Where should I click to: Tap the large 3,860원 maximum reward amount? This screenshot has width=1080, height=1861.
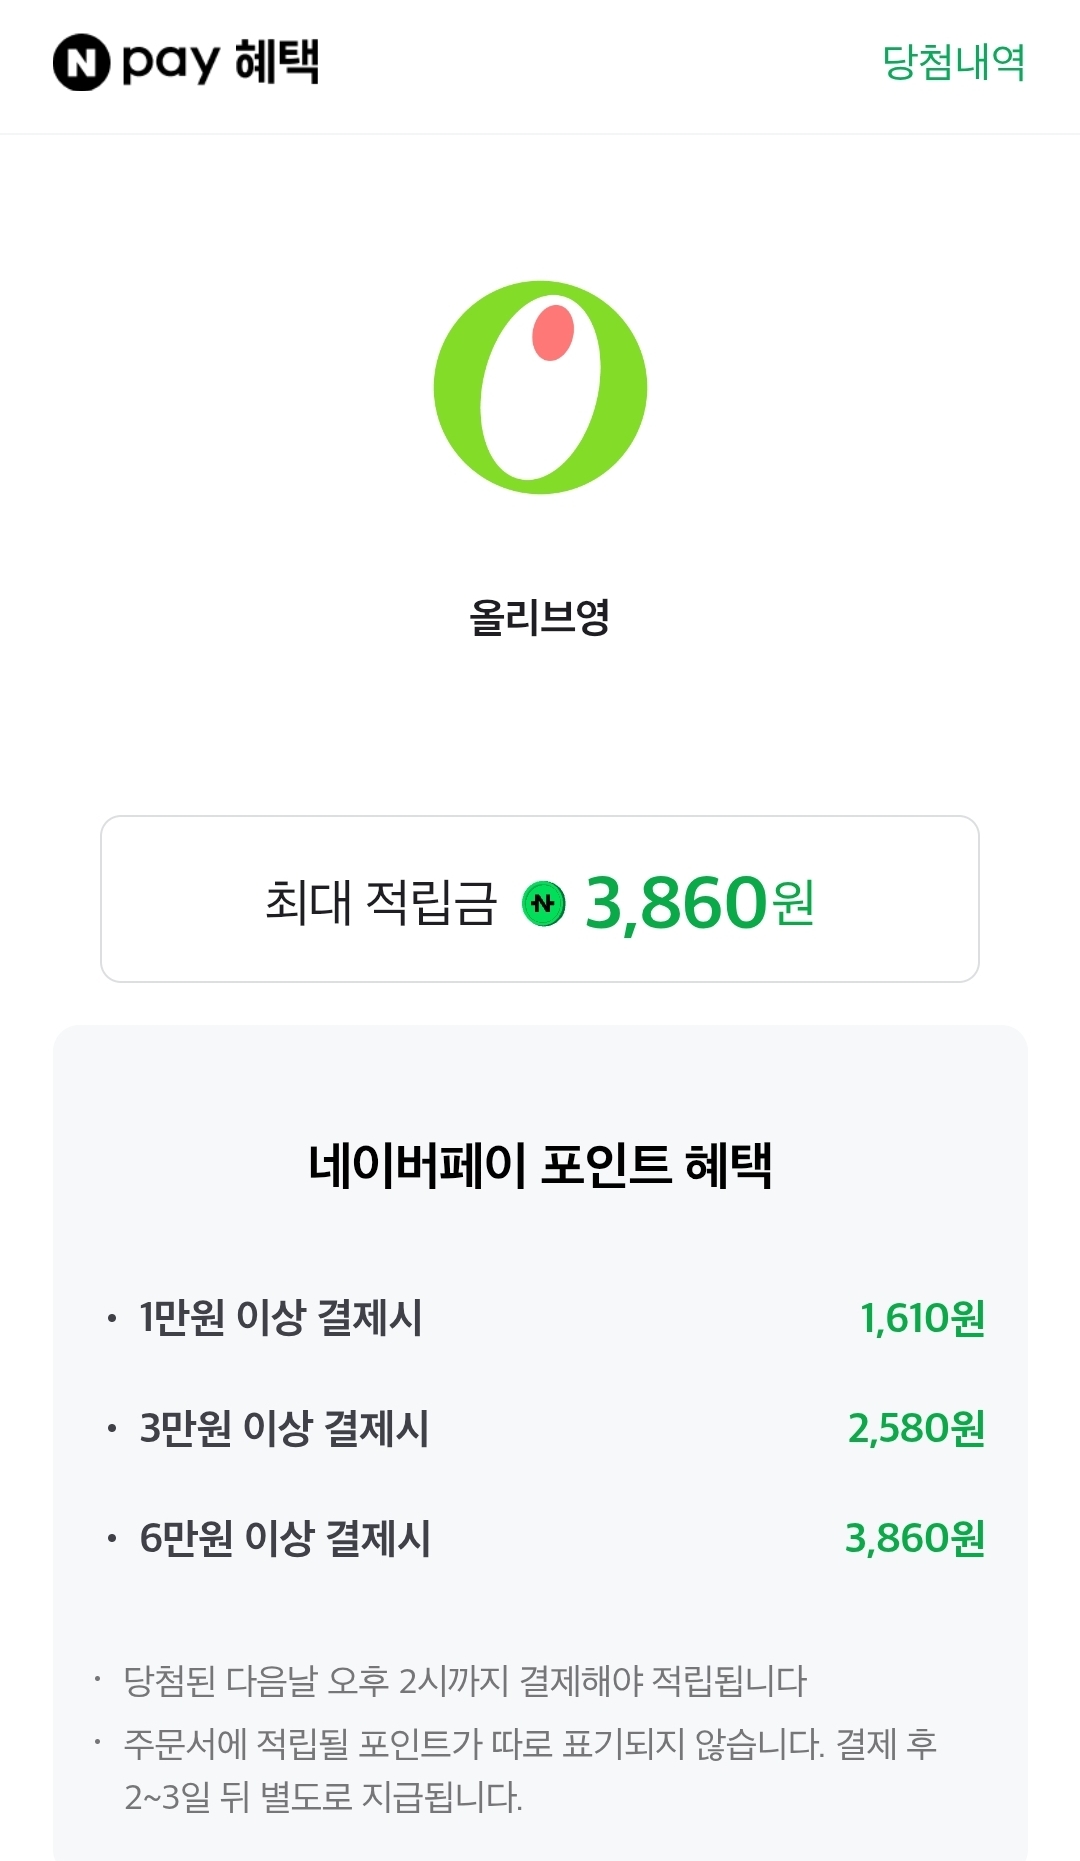click(x=699, y=902)
